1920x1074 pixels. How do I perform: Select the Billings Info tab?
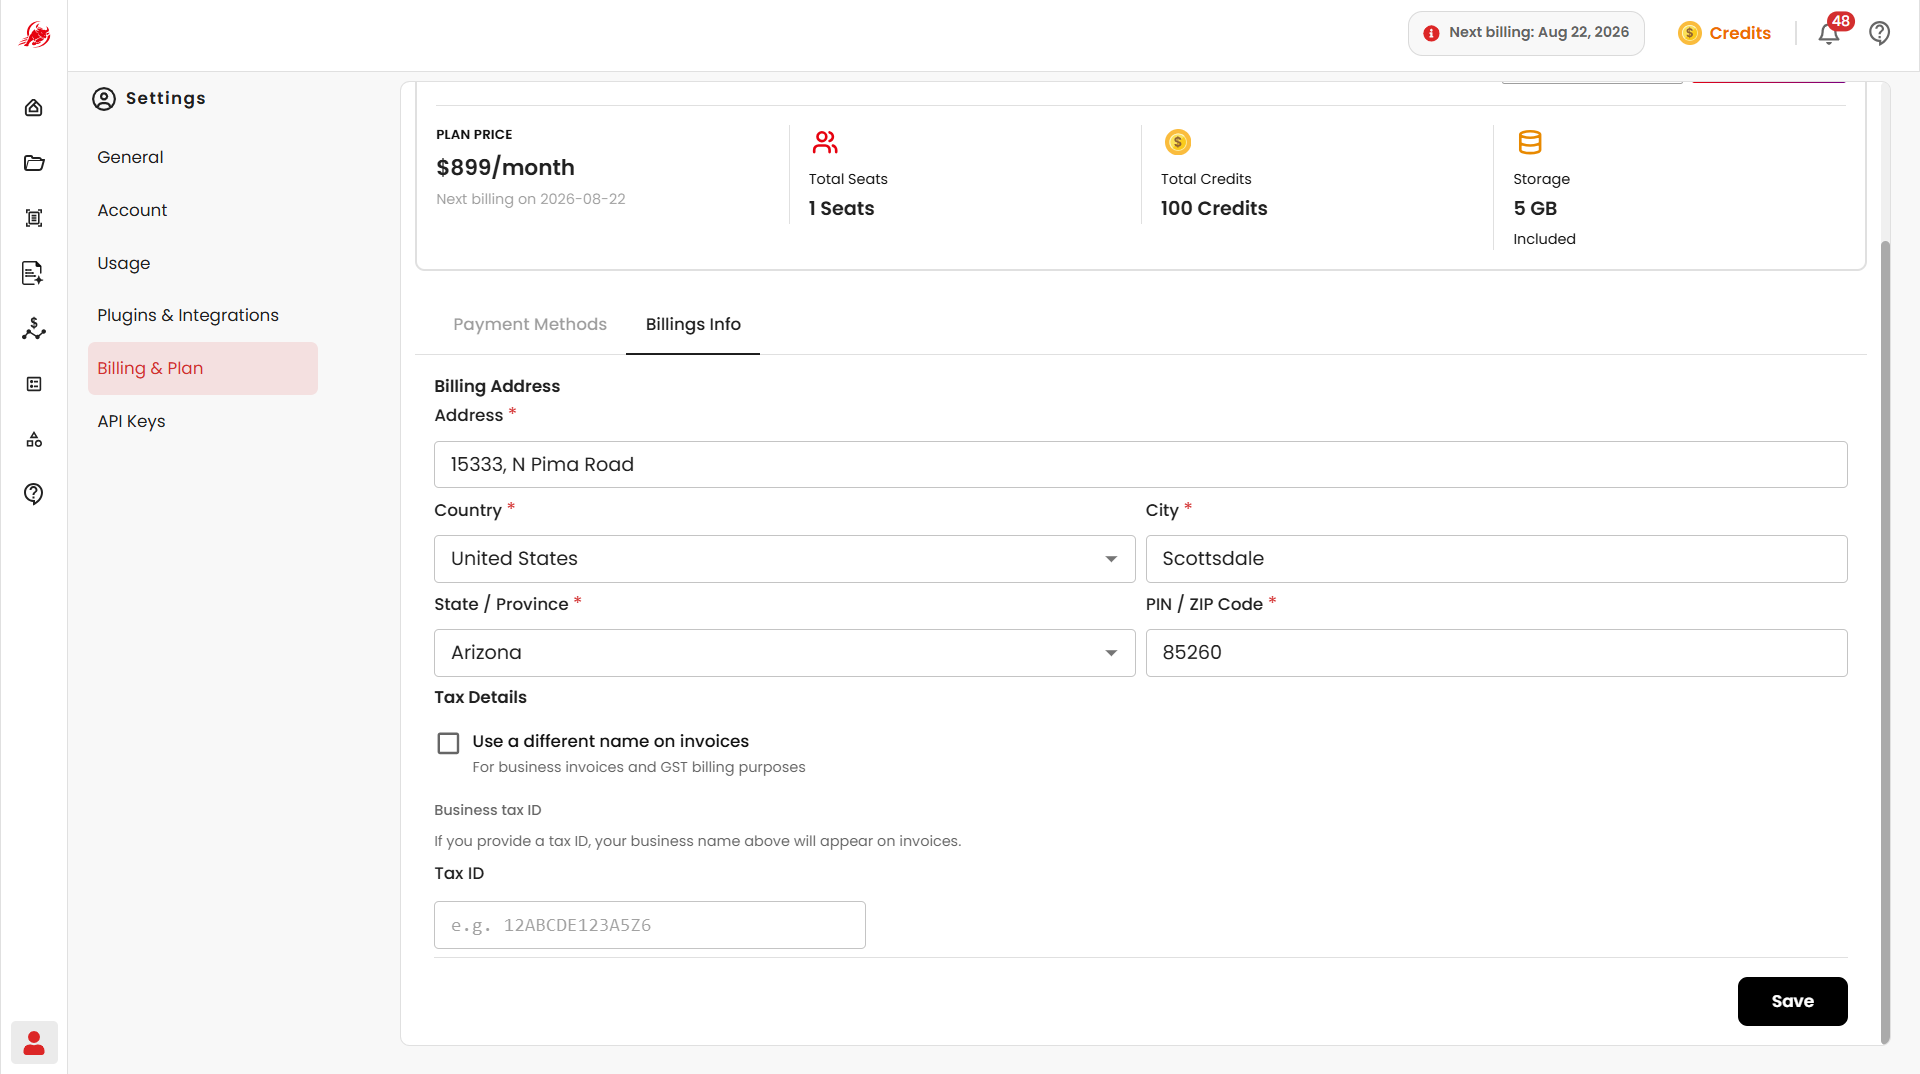(693, 324)
